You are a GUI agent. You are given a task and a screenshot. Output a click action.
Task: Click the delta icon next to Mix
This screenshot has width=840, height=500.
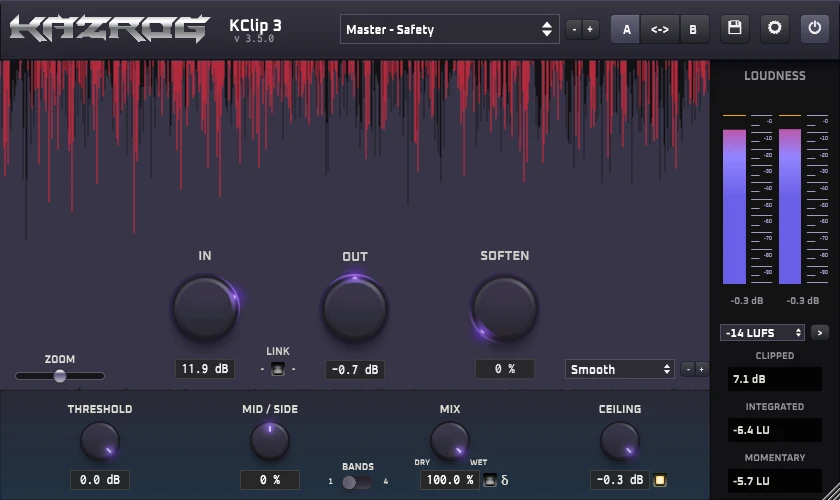click(x=505, y=481)
